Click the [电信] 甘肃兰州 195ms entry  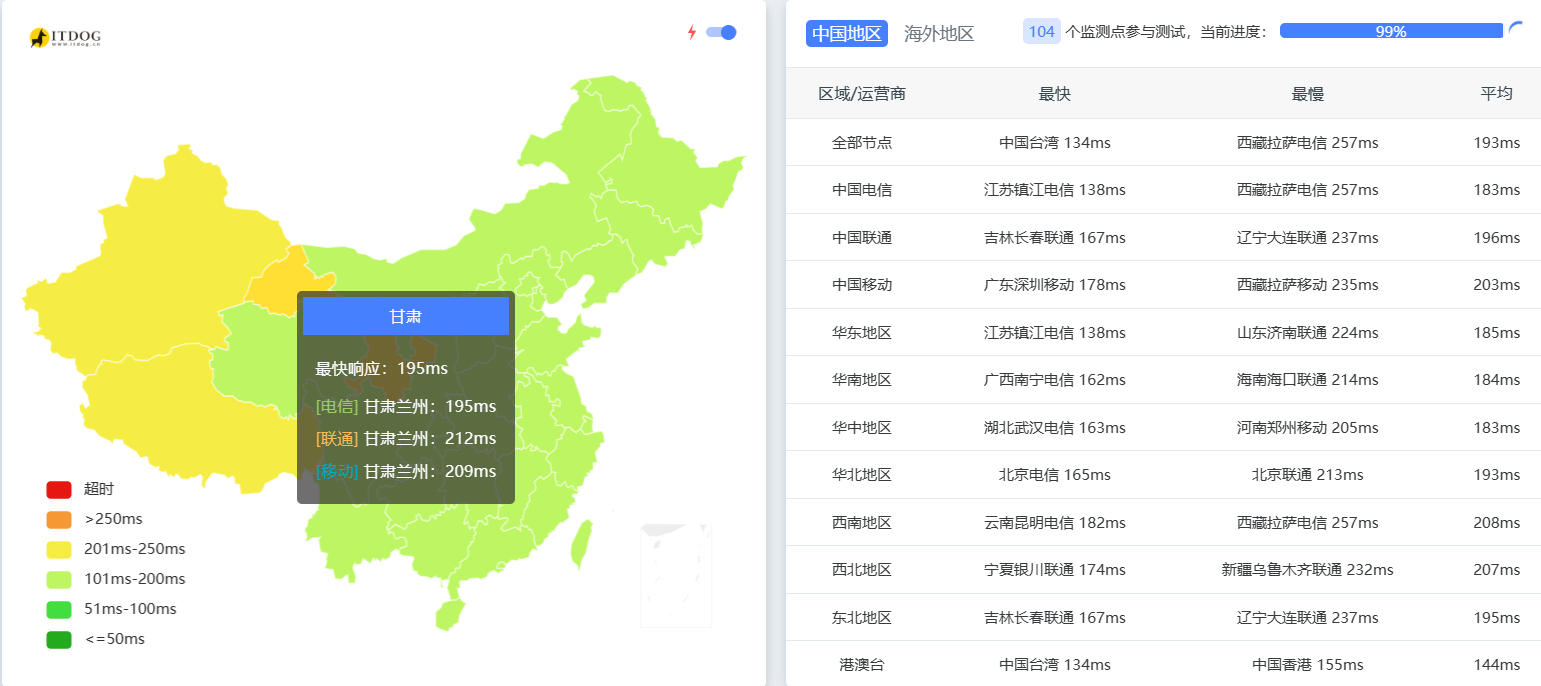405,406
